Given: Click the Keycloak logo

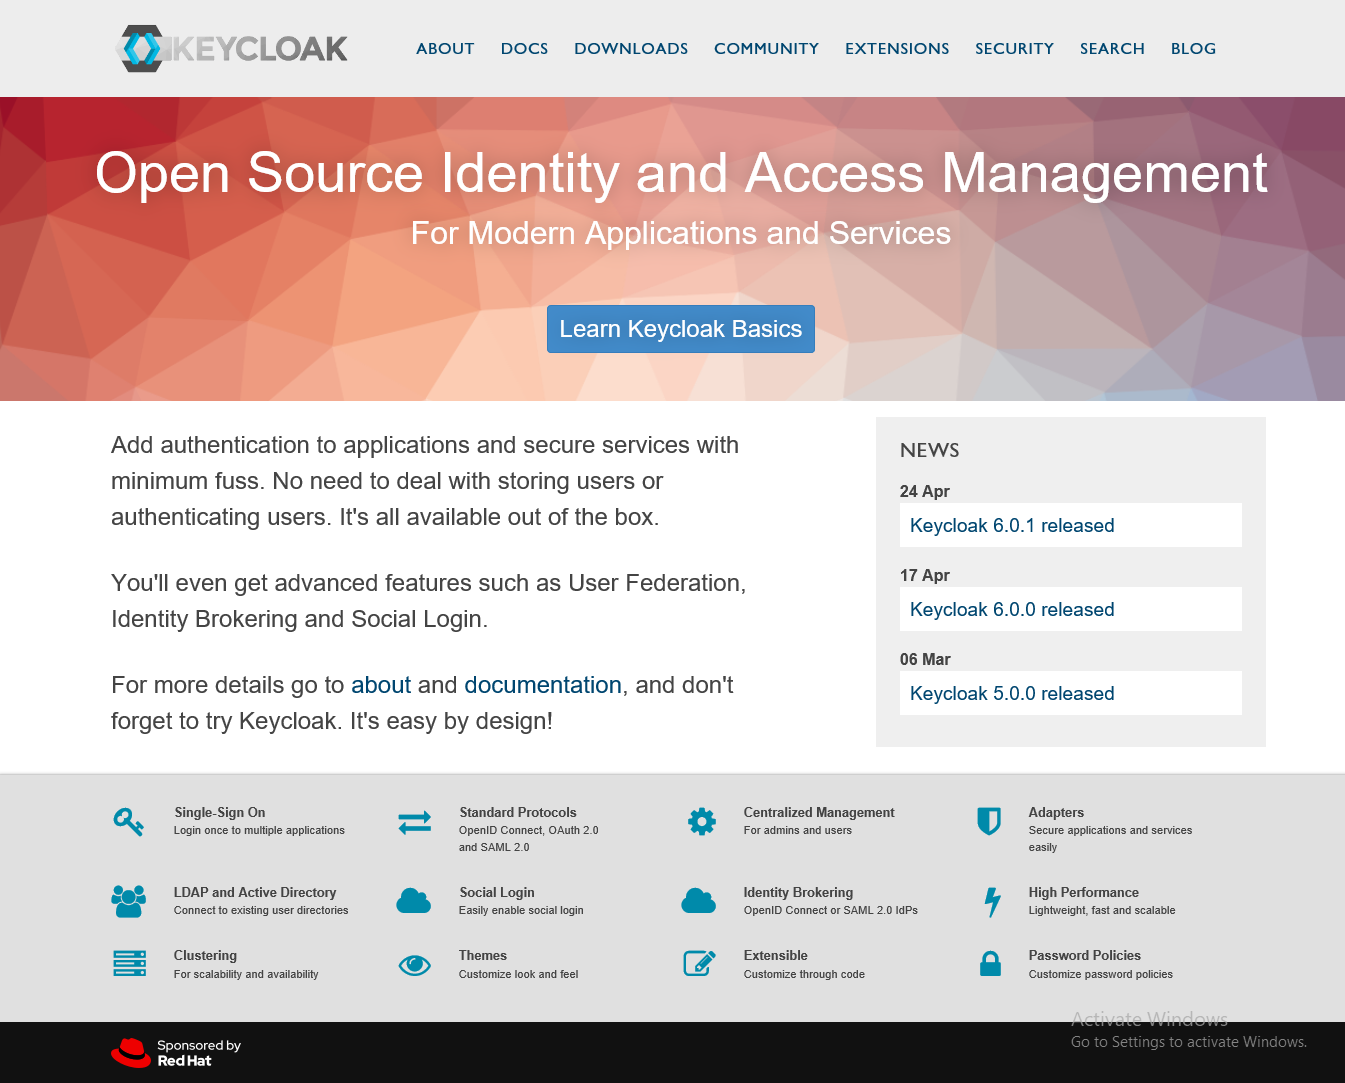Looking at the screenshot, I should (x=232, y=48).
